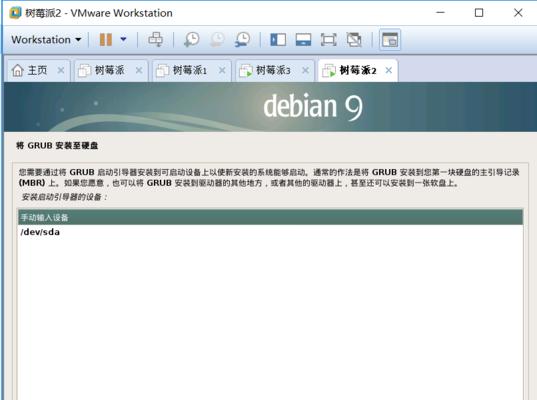
Task: Send Ctrl+Alt+Del to the VM
Action: click(x=155, y=39)
